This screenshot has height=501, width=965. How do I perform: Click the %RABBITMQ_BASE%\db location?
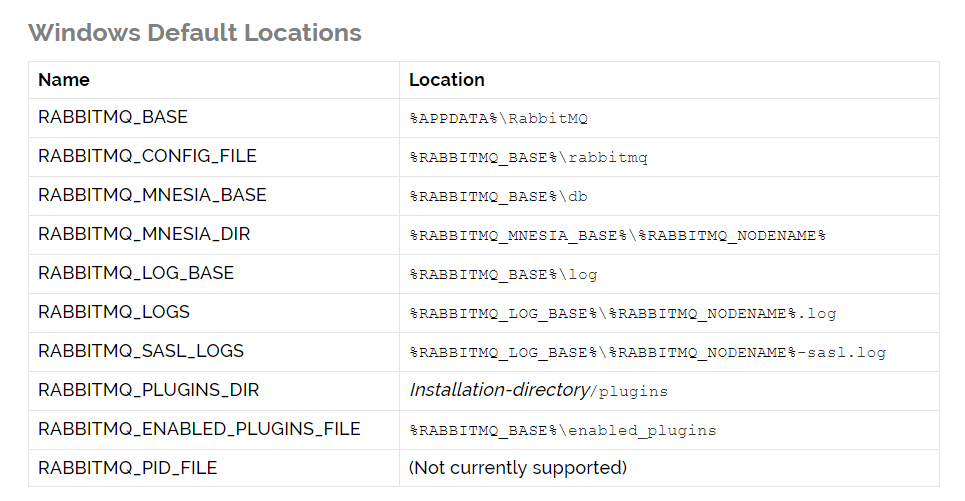(x=499, y=196)
